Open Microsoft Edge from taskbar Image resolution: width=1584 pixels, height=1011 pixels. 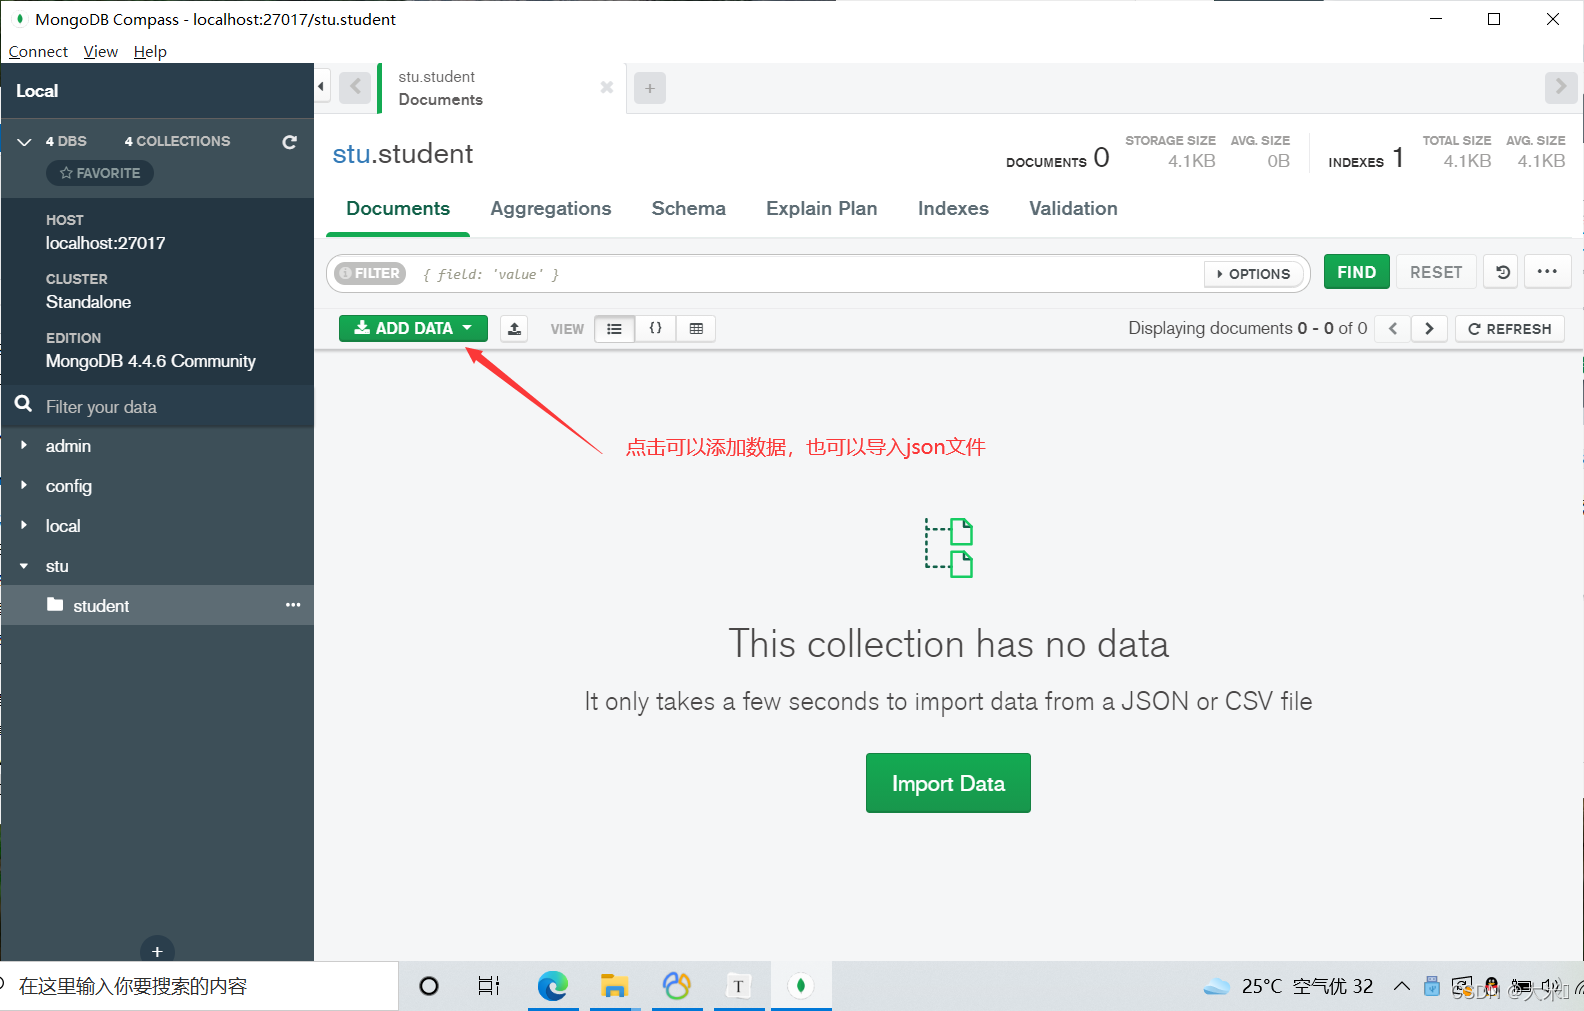[552, 986]
